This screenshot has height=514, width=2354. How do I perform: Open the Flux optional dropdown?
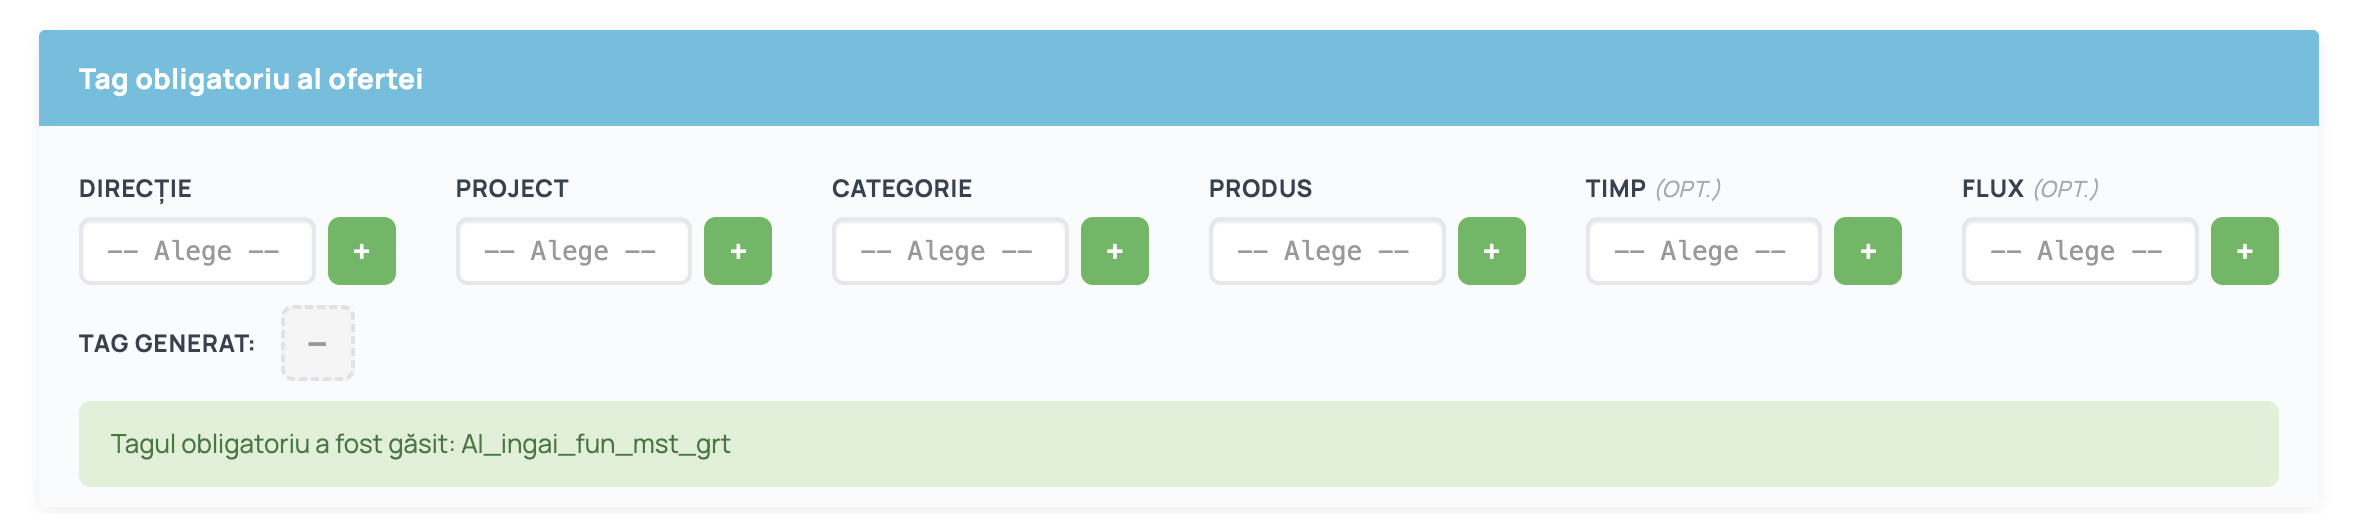coord(2080,251)
